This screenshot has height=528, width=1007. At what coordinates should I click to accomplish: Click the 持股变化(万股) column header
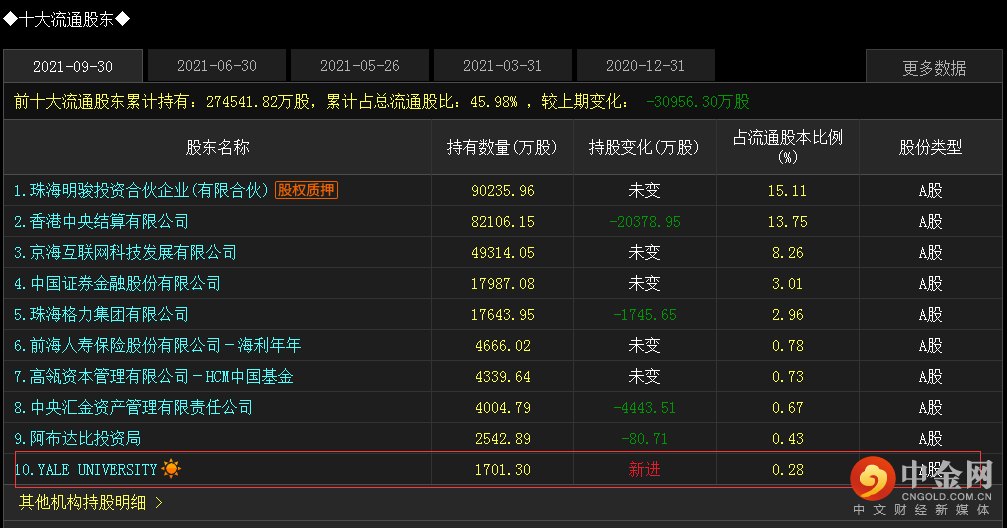click(644, 147)
